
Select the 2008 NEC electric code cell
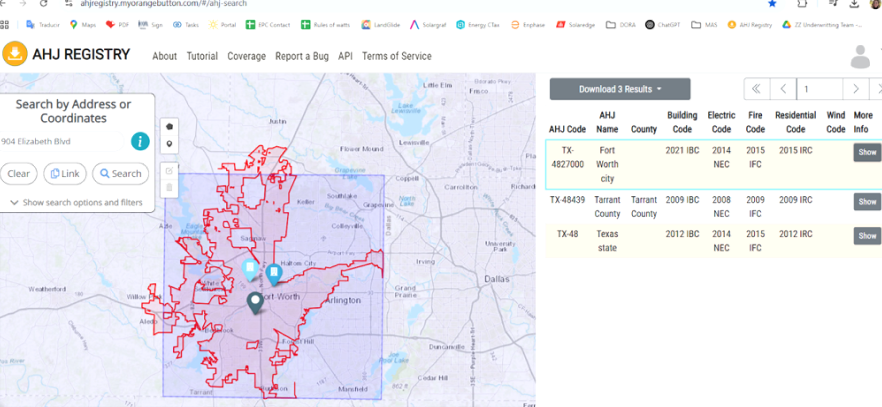point(721,206)
